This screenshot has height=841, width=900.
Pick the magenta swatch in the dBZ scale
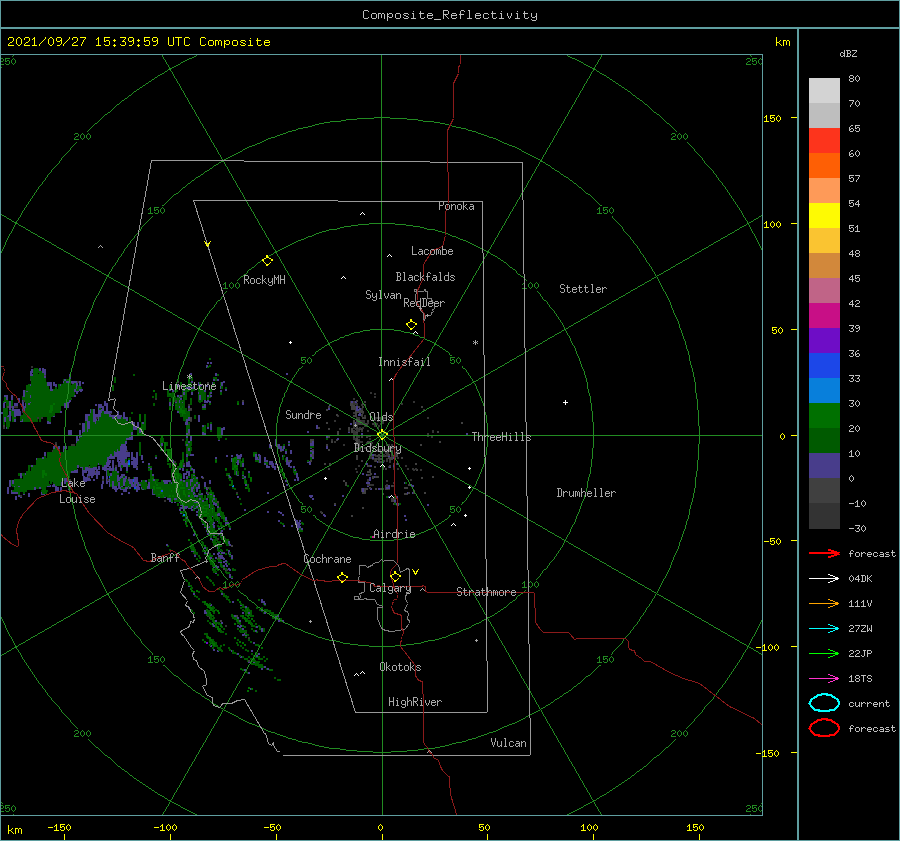[x=824, y=315]
